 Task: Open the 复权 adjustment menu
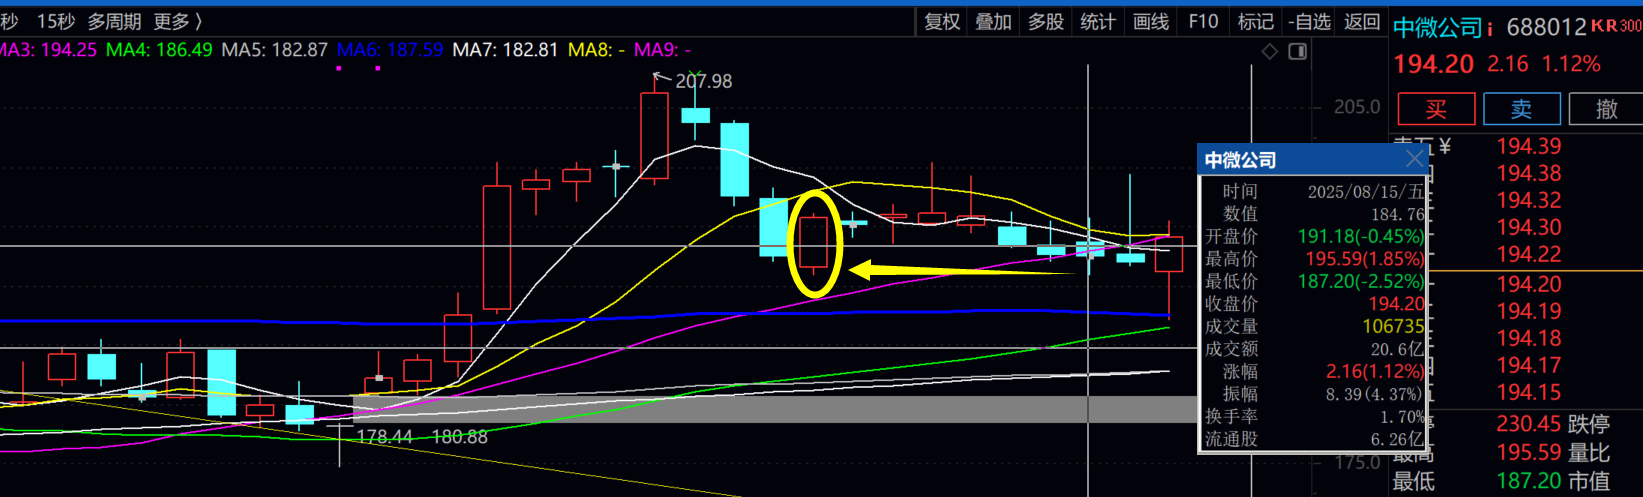click(x=942, y=21)
